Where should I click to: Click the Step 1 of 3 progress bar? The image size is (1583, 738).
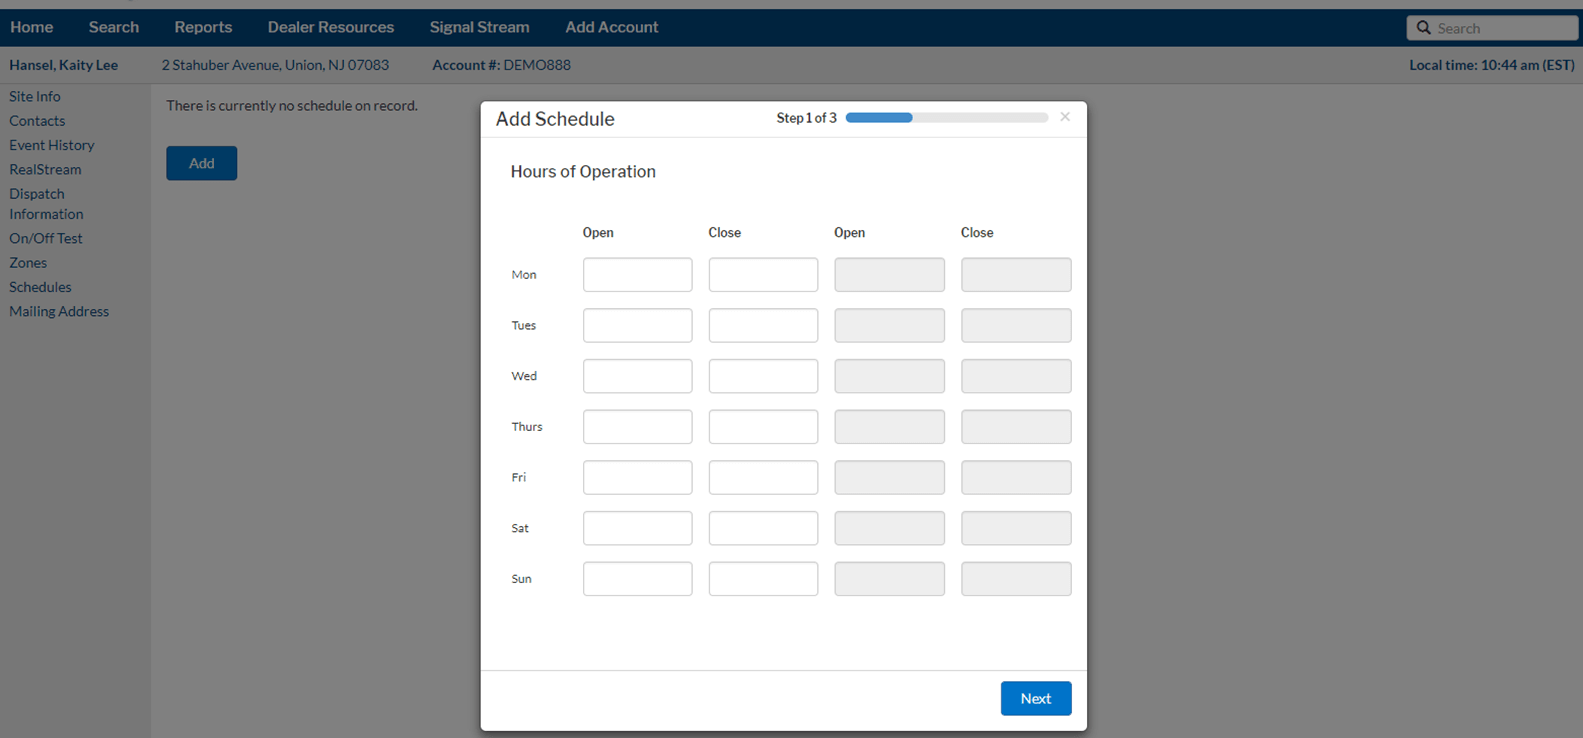pos(946,118)
